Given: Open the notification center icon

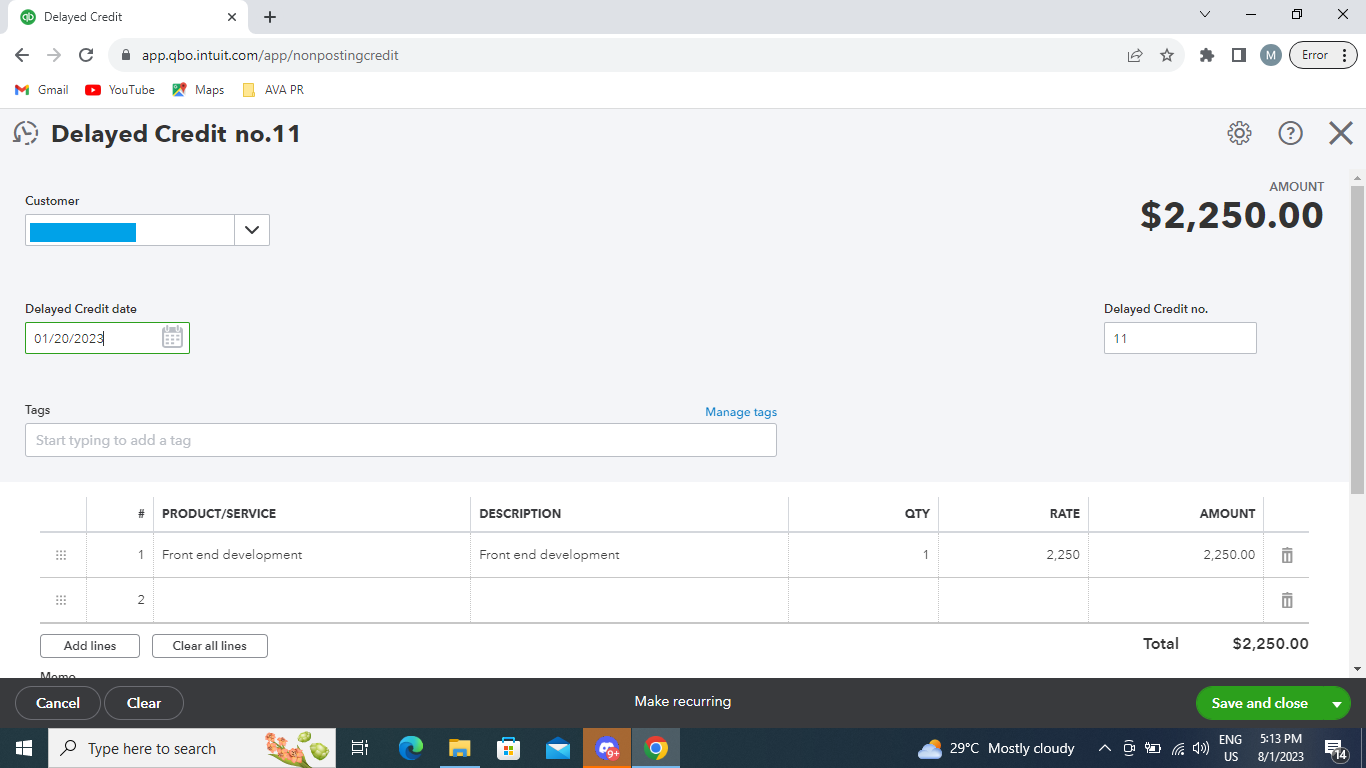Looking at the screenshot, I should (1335, 748).
